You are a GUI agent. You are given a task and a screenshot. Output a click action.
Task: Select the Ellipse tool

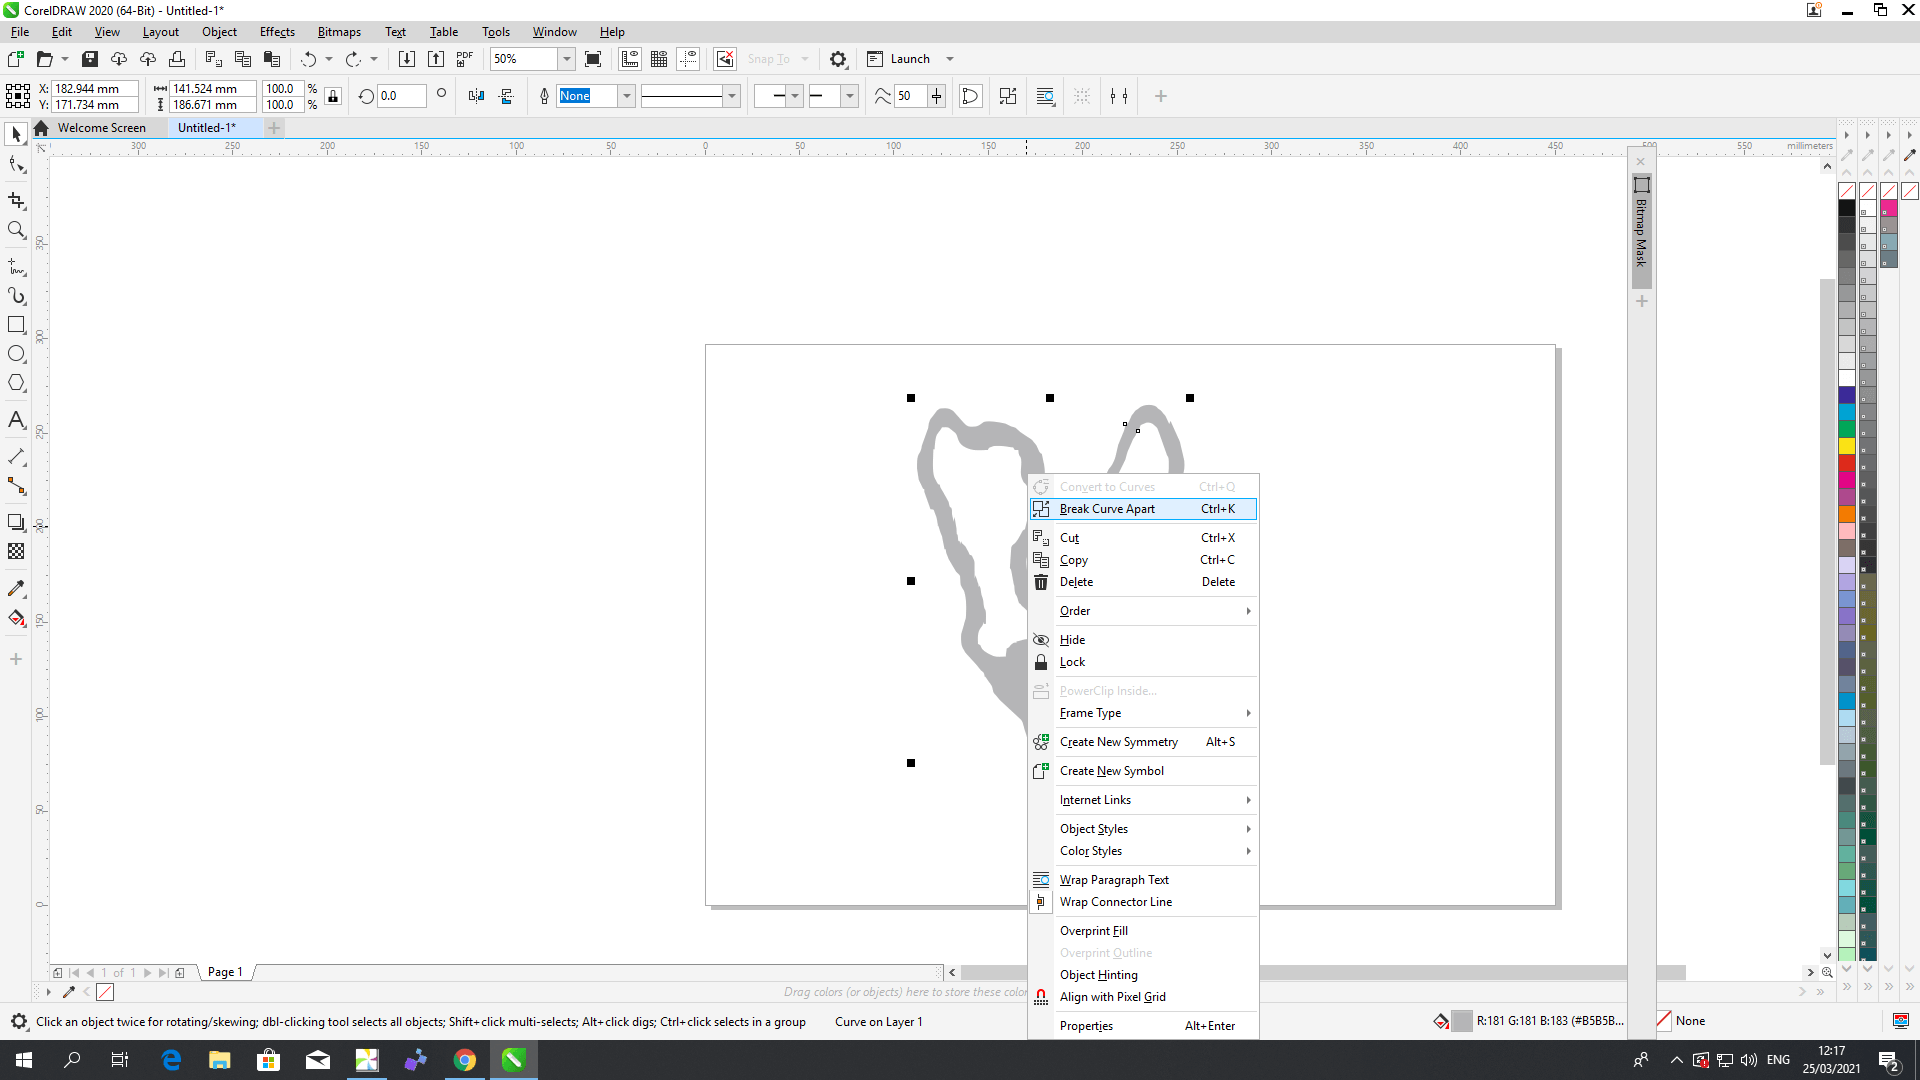pos(16,354)
